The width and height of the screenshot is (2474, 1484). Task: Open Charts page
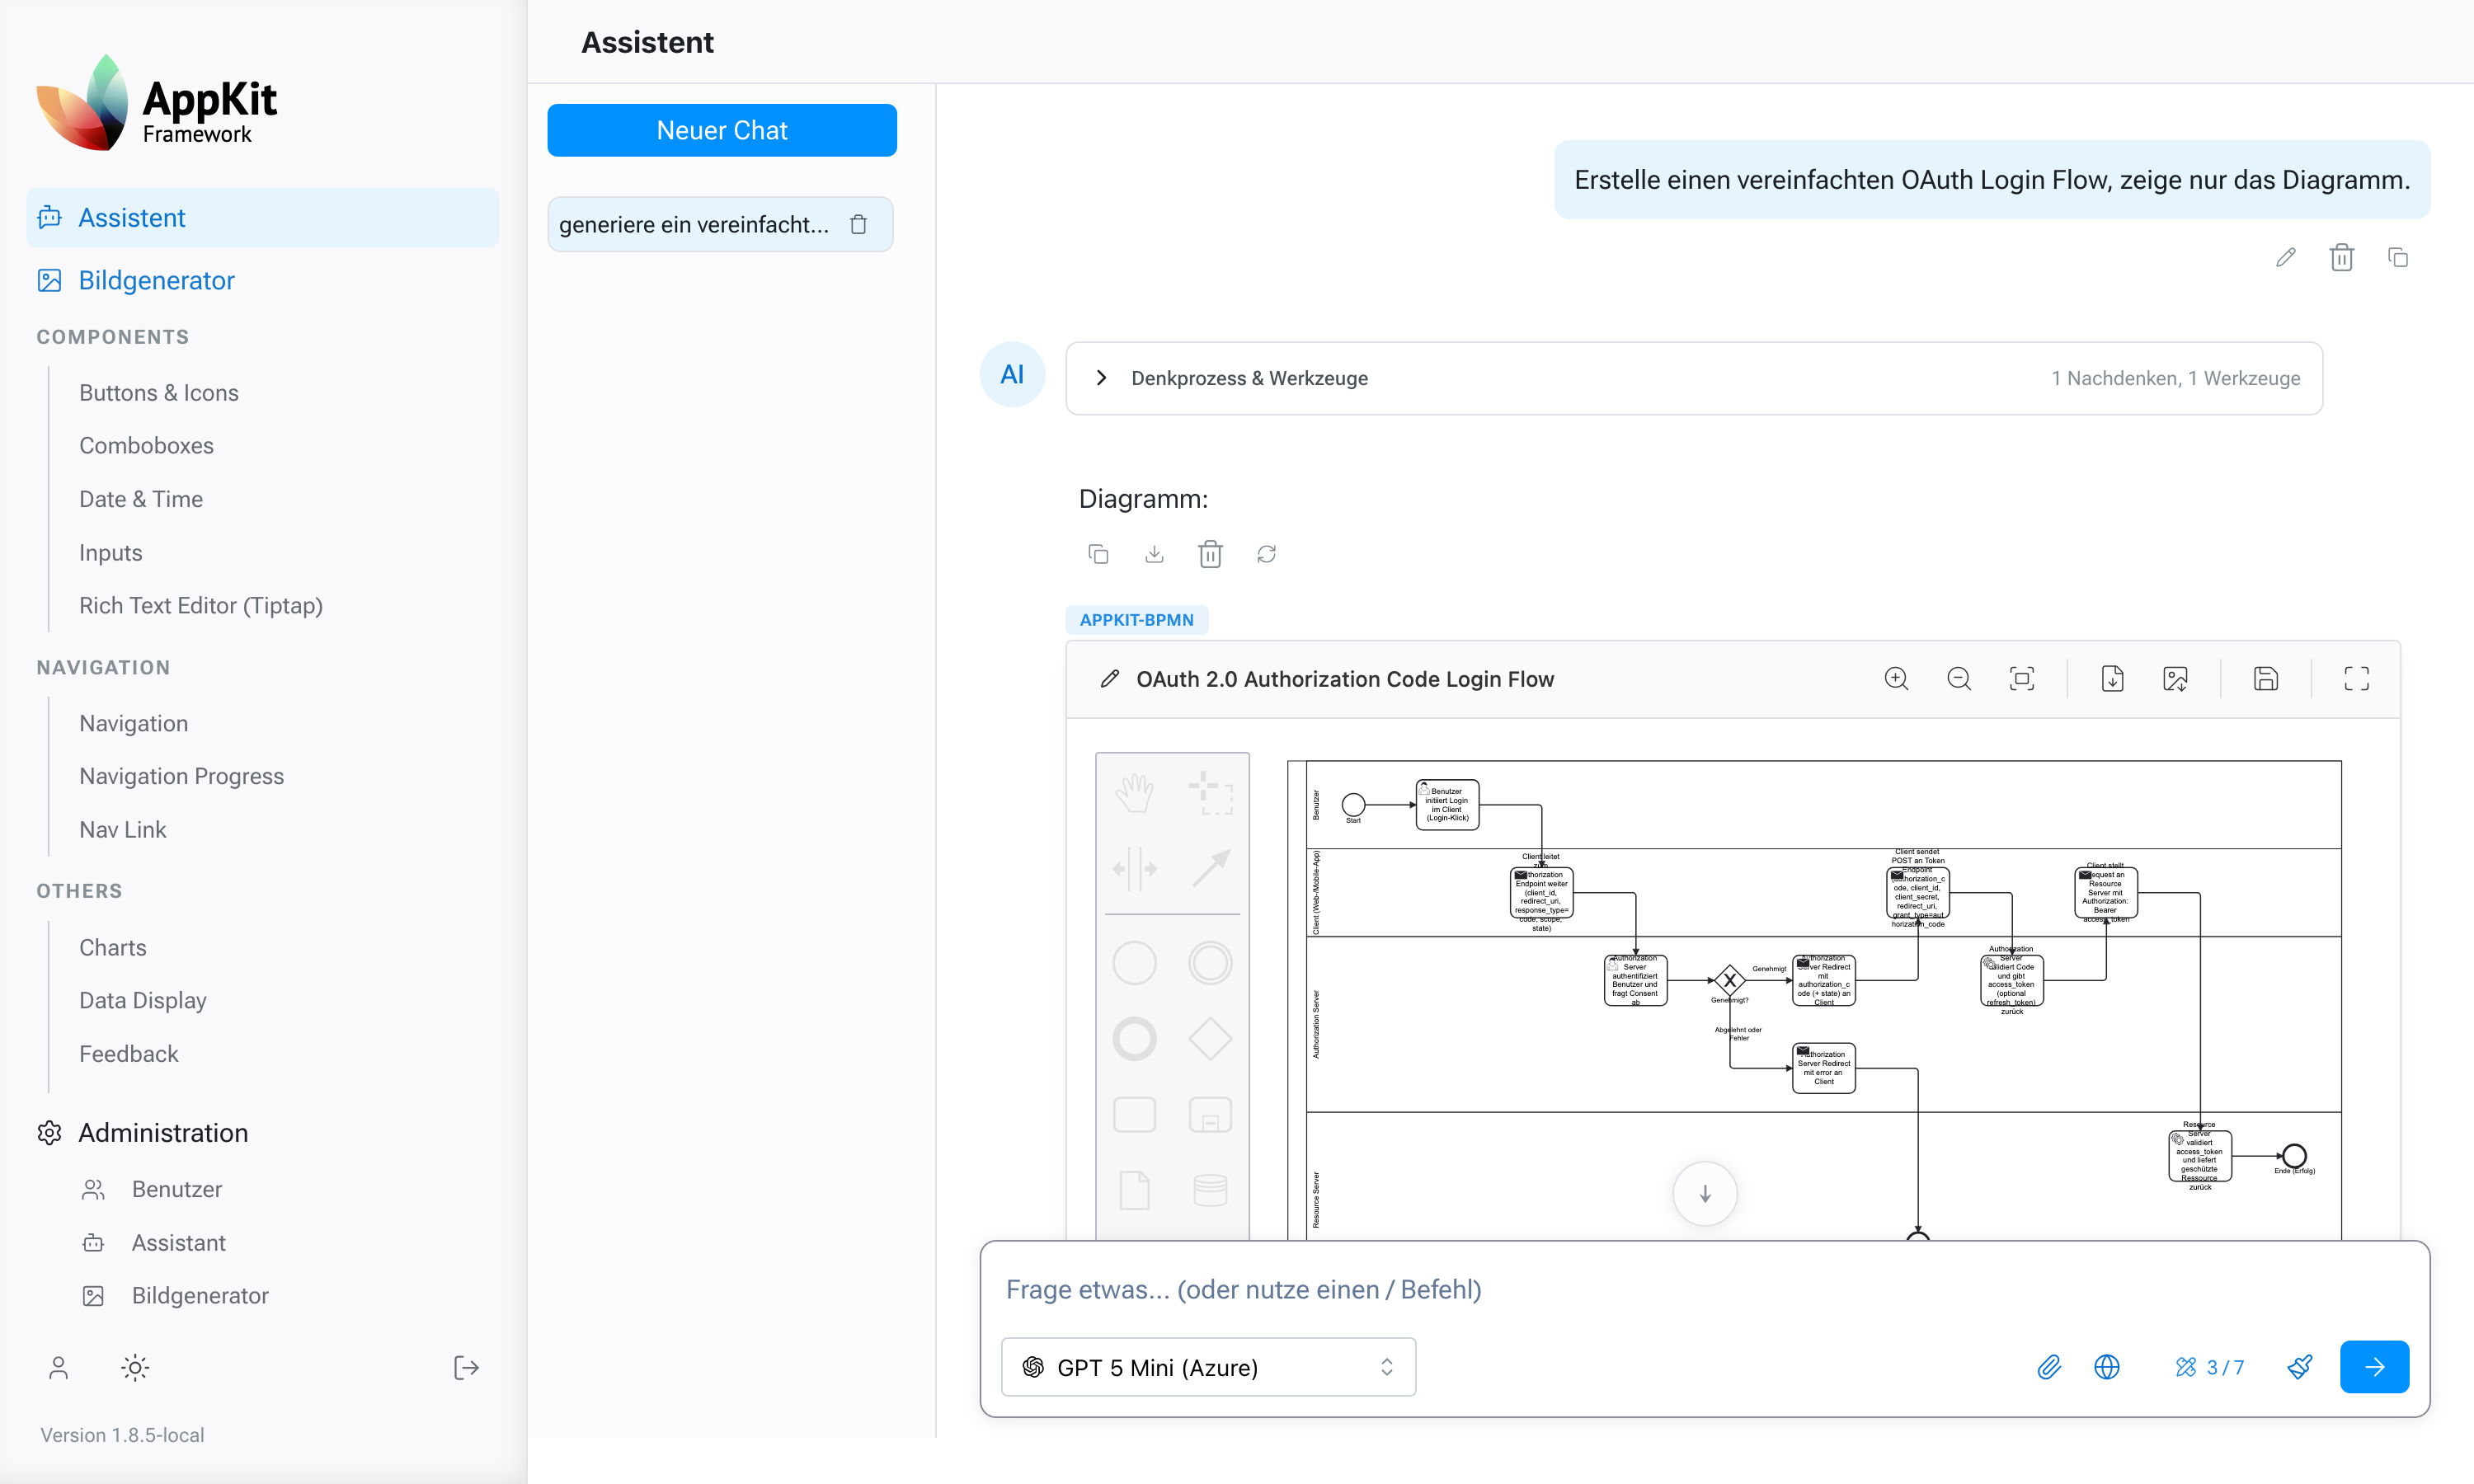point(112,947)
